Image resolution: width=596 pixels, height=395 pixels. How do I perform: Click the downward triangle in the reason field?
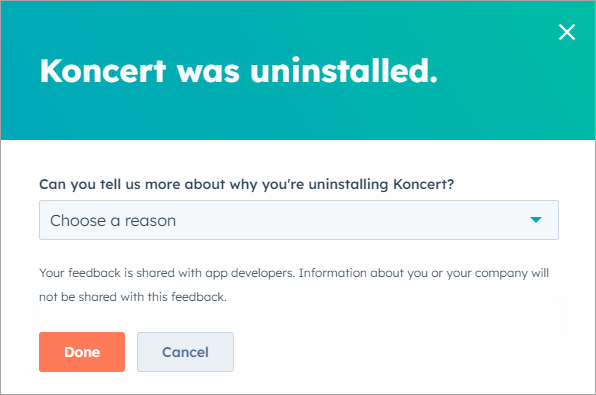tap(536, 220)
